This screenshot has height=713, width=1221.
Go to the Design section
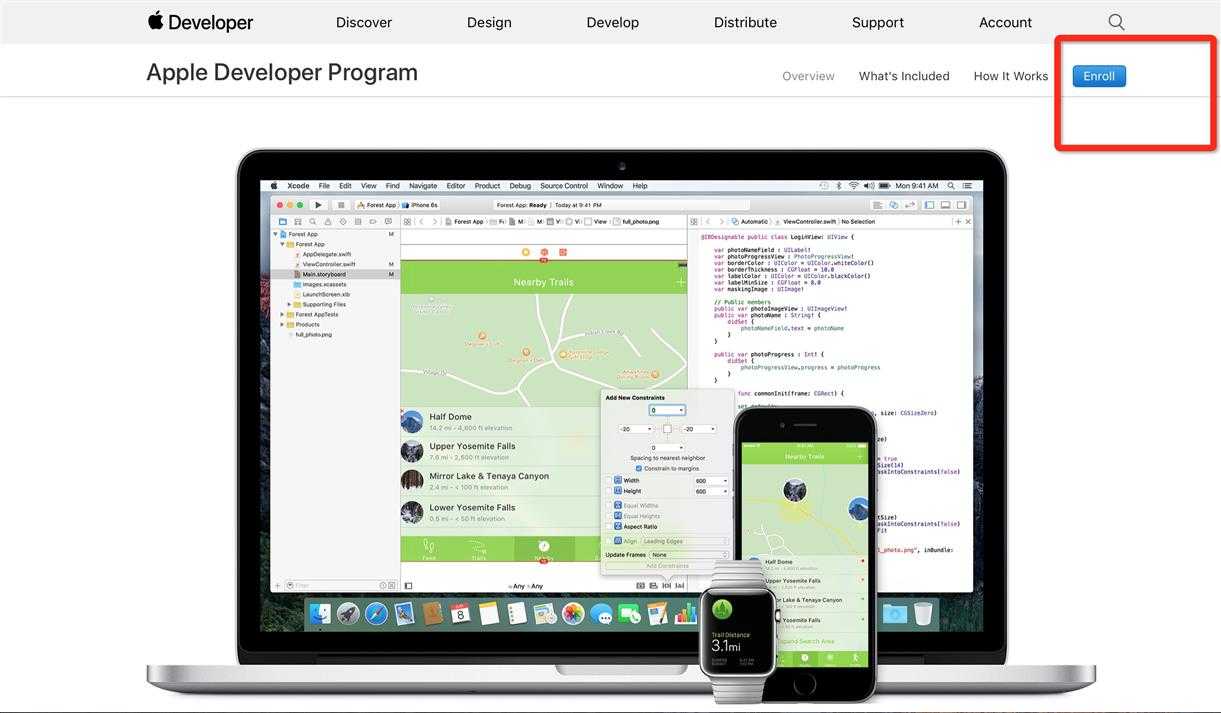pyautogui.click(x=489, y=22)
